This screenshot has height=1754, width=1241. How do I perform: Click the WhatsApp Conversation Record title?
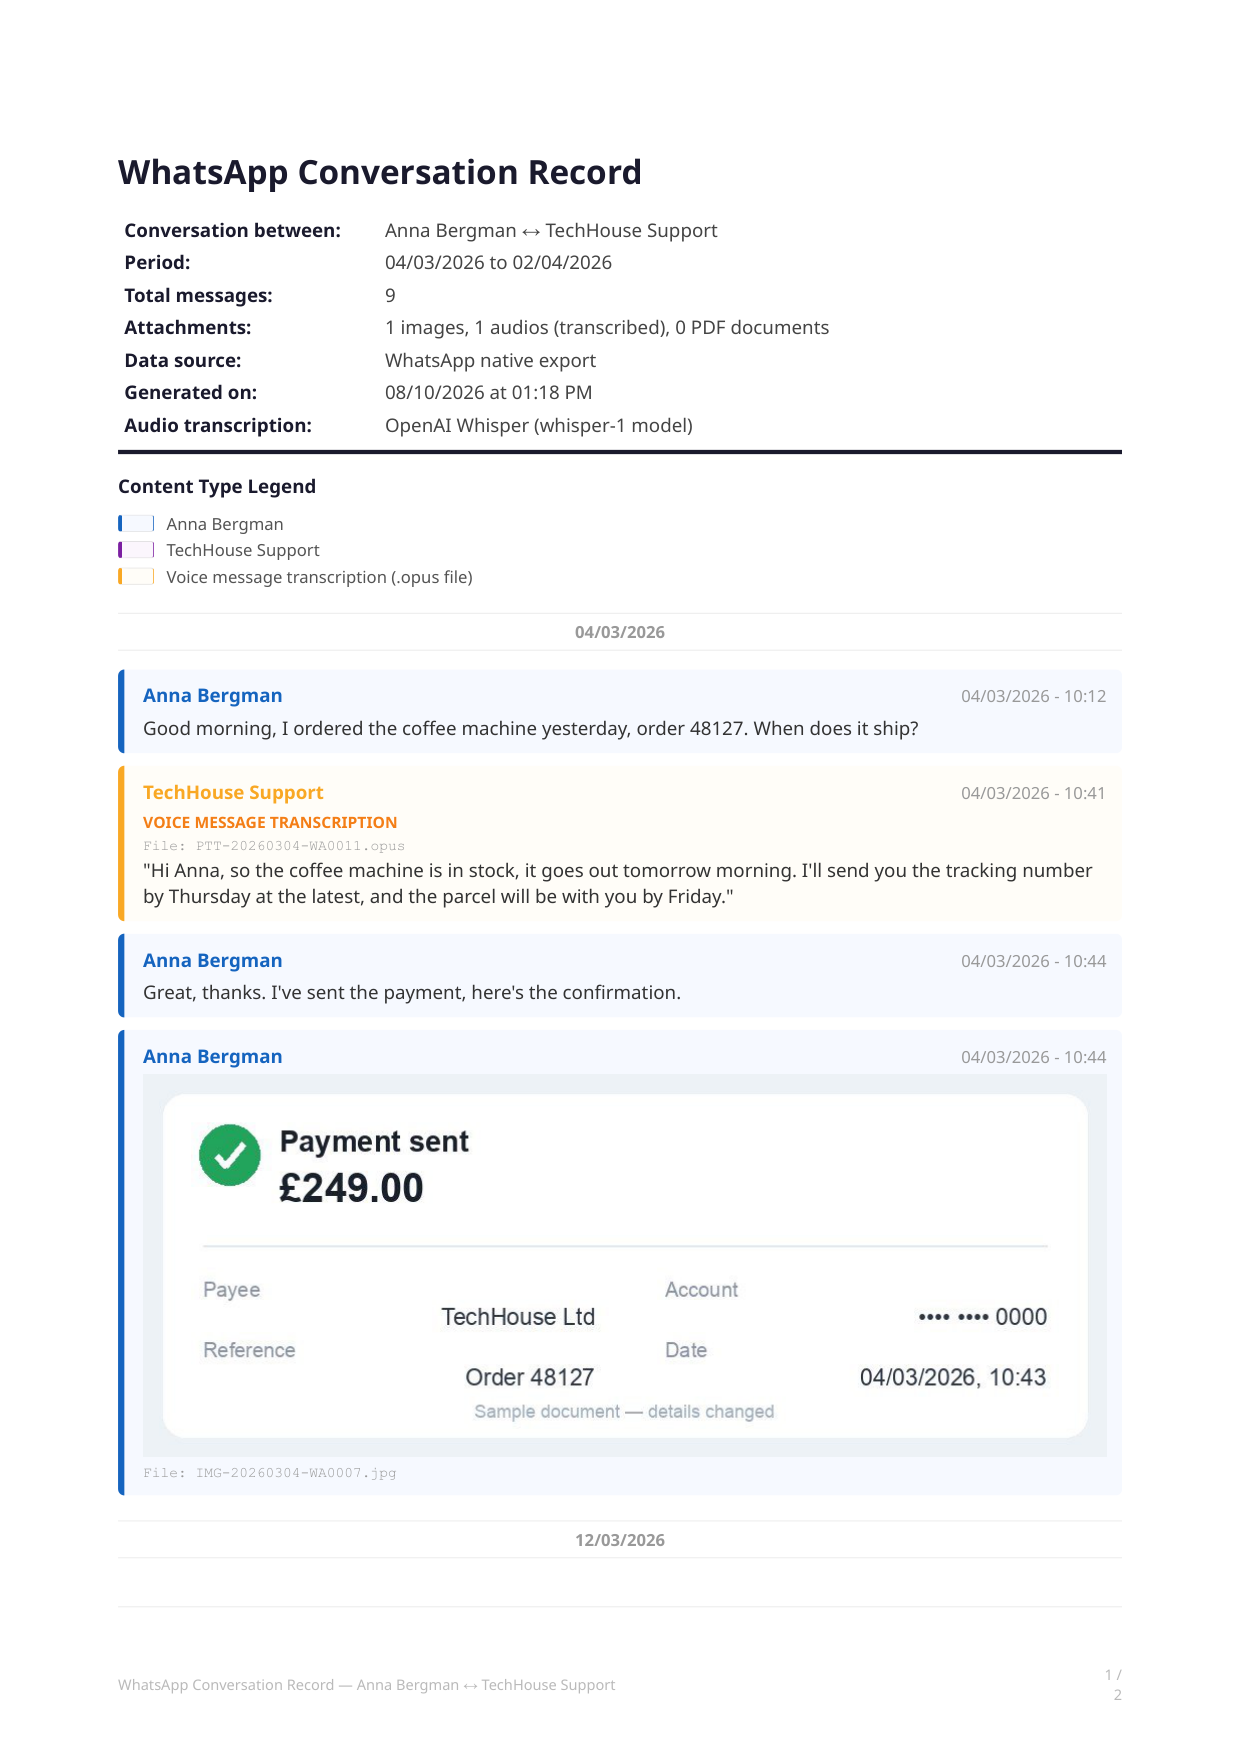380,172
